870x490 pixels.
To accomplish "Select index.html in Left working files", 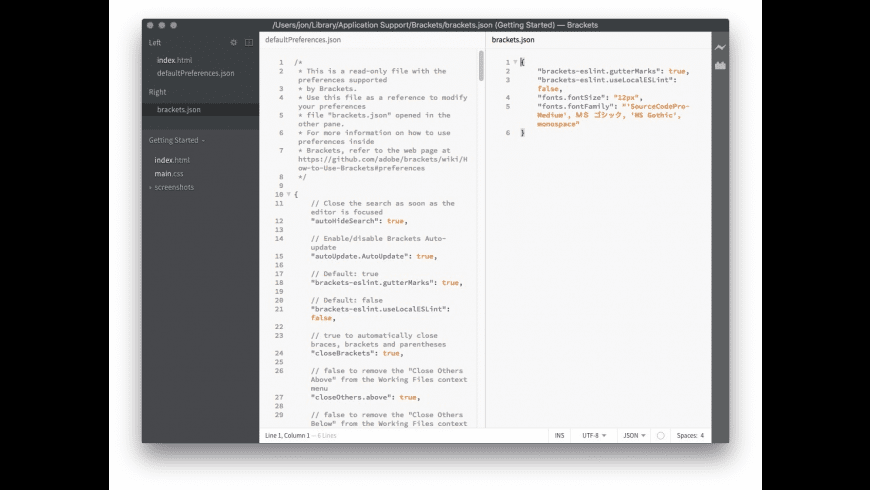I will tap(174, 60).
